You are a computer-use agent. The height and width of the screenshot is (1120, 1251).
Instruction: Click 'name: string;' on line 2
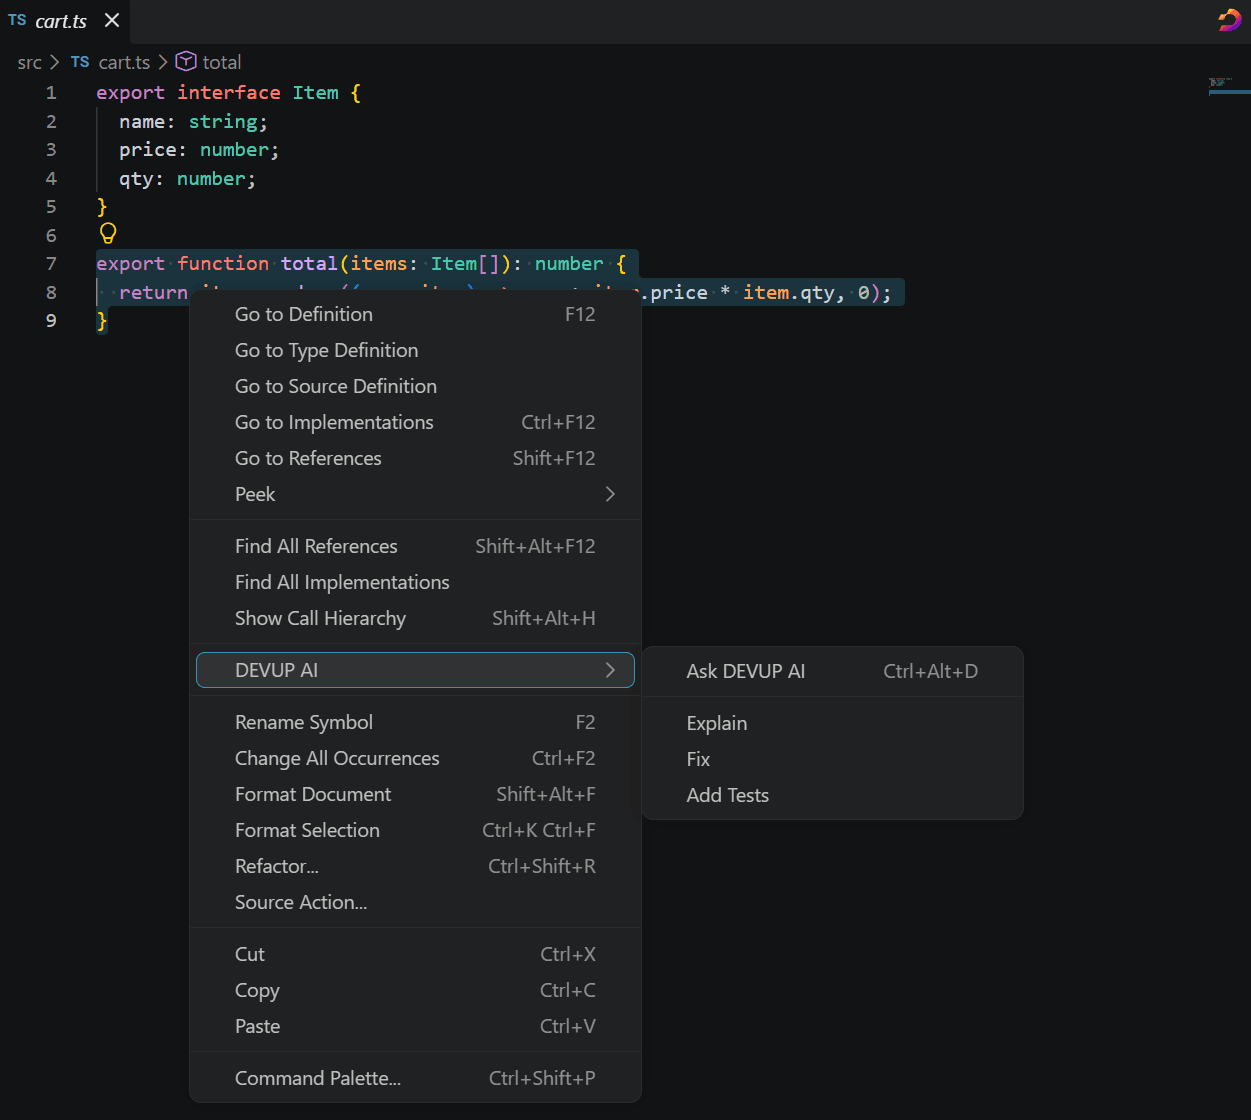click(x=194, y=121)
